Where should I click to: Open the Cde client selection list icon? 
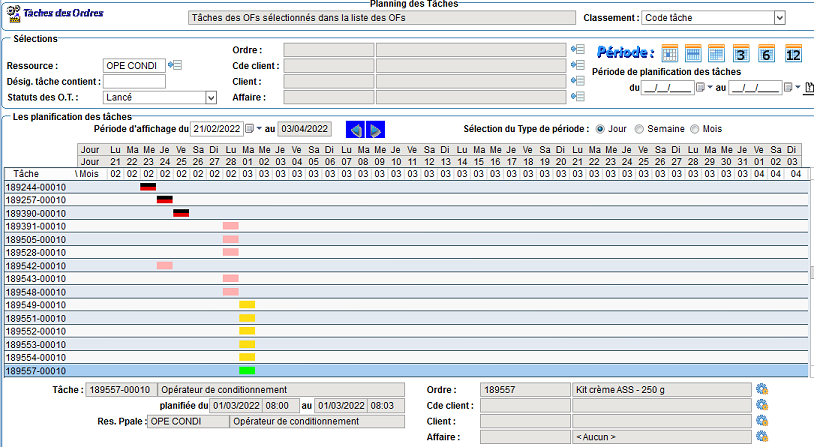[x=576, y=65]
